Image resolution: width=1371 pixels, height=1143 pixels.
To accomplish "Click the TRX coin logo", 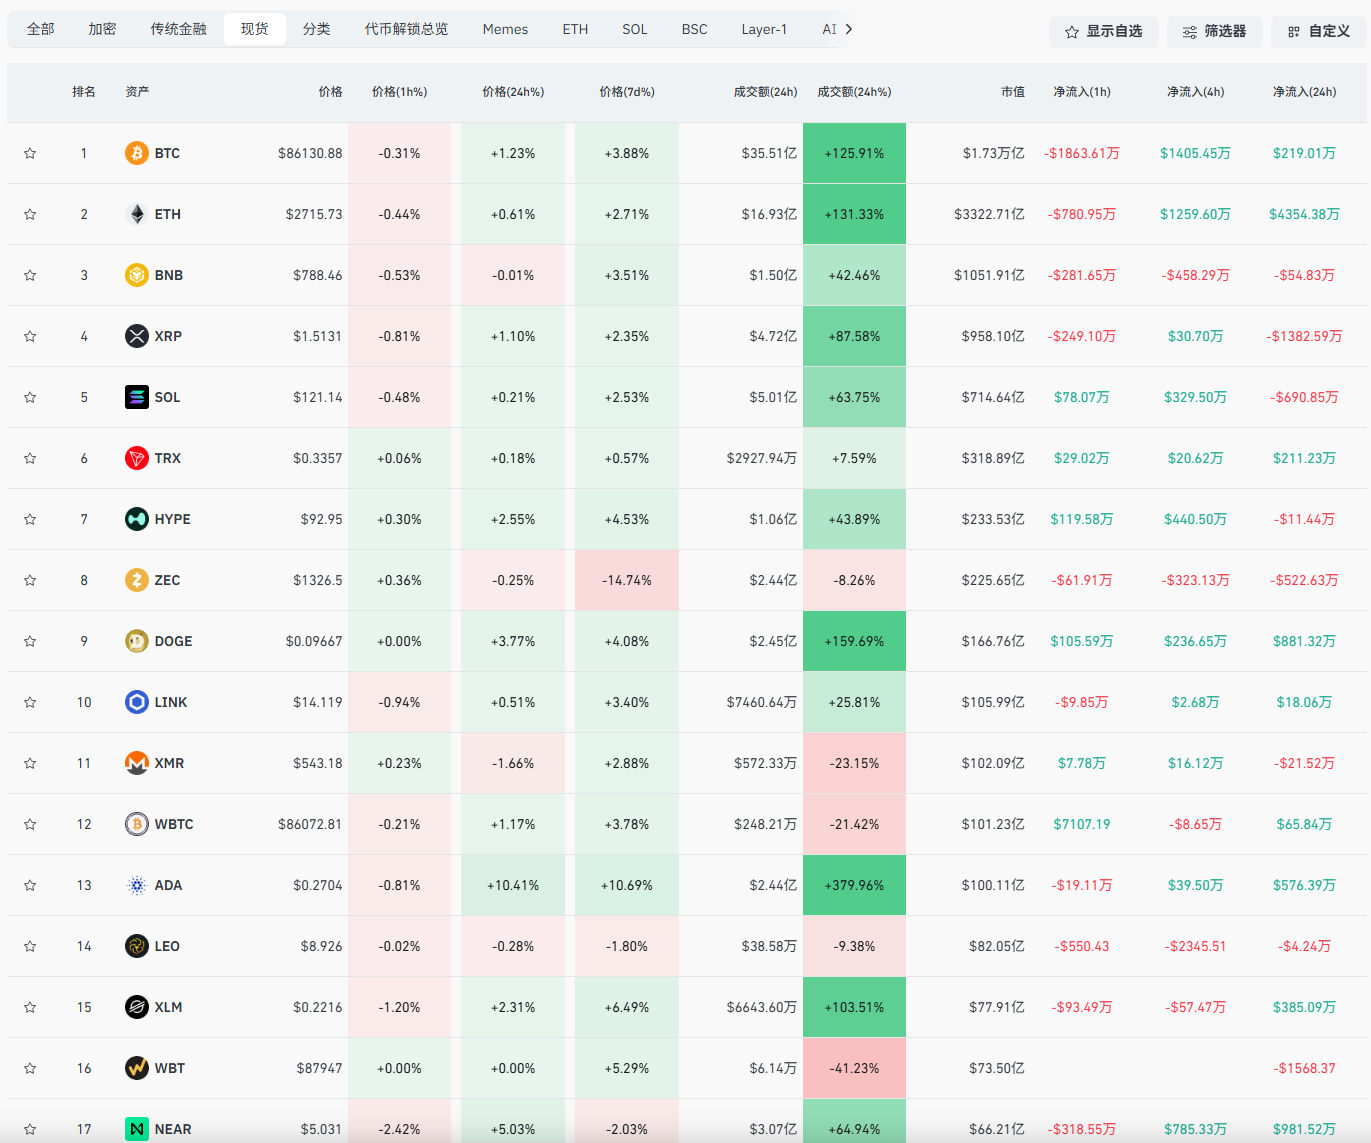I will coord(137,458).
